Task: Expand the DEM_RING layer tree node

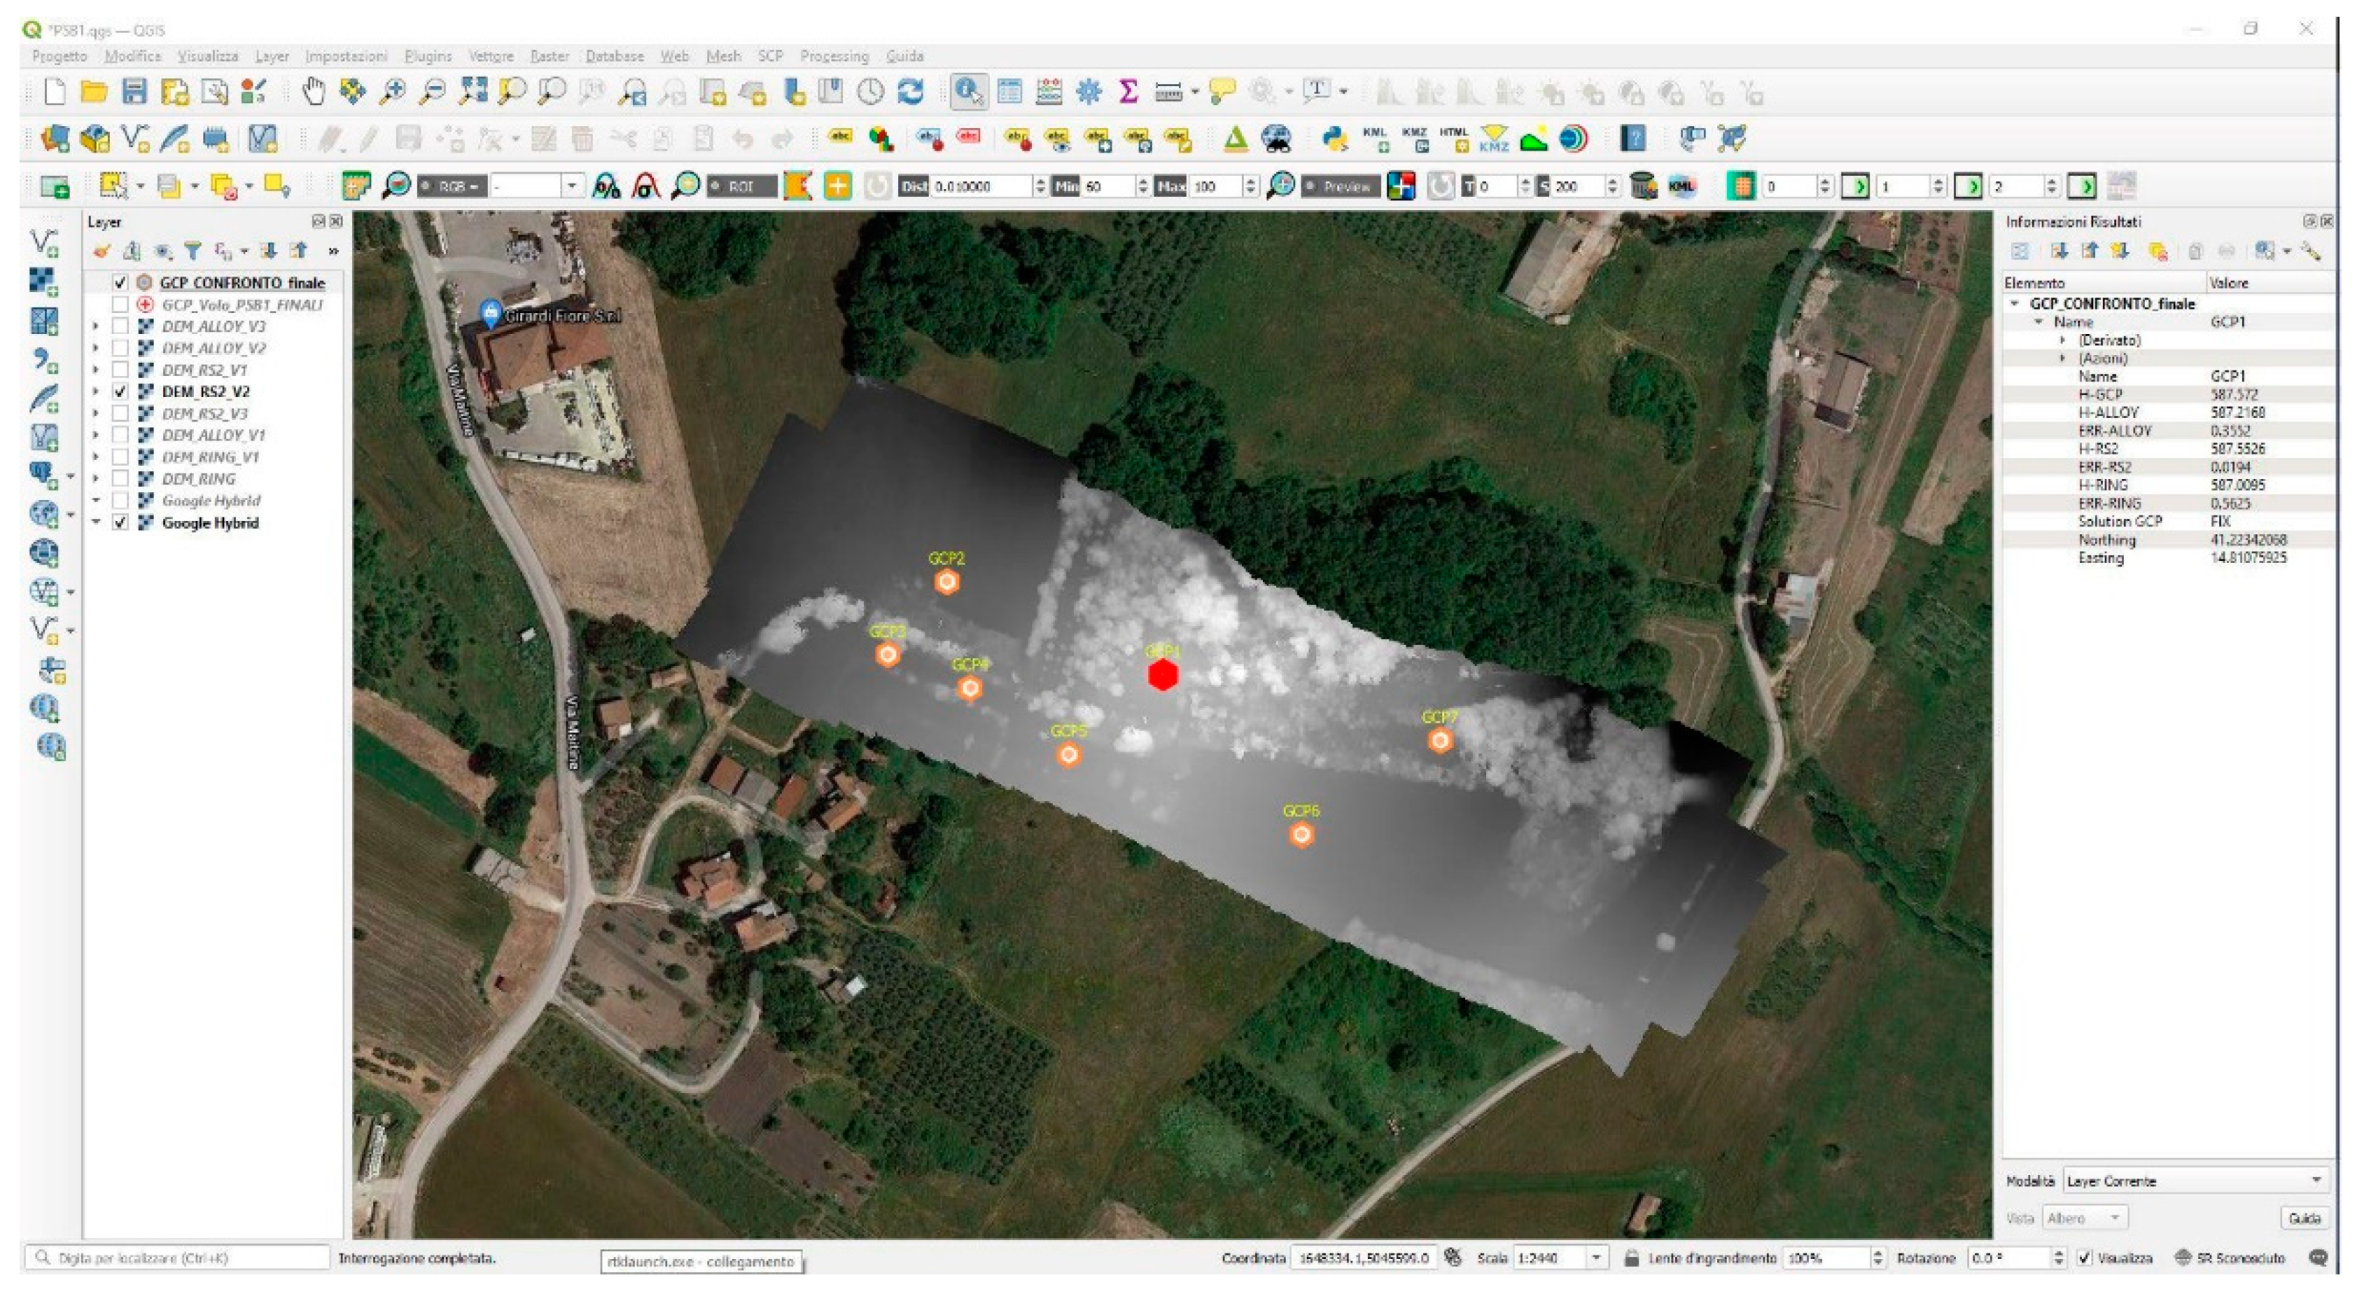Action: [x=96, y=479]
